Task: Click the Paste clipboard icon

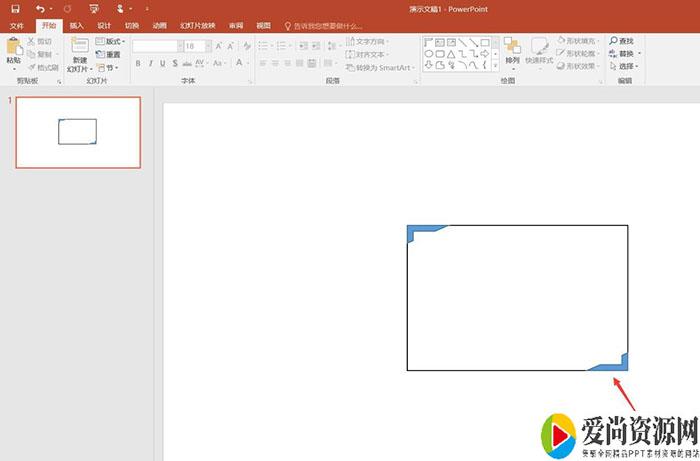Action: 13,46
